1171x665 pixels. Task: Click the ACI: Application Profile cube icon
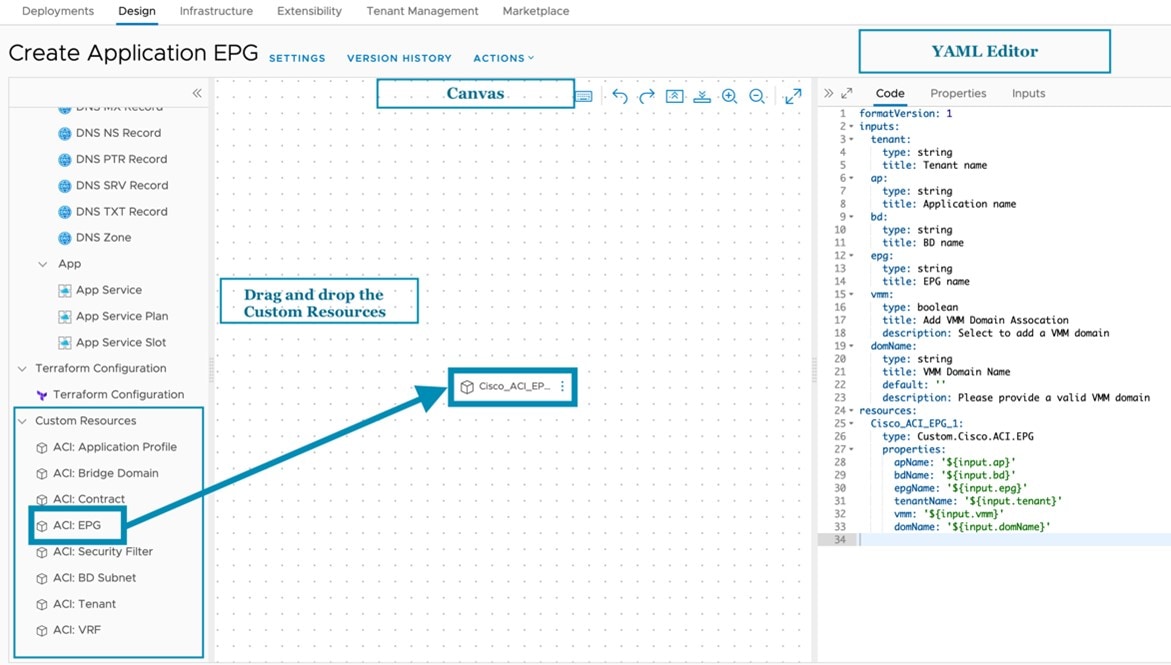click(x=42, y=448)
